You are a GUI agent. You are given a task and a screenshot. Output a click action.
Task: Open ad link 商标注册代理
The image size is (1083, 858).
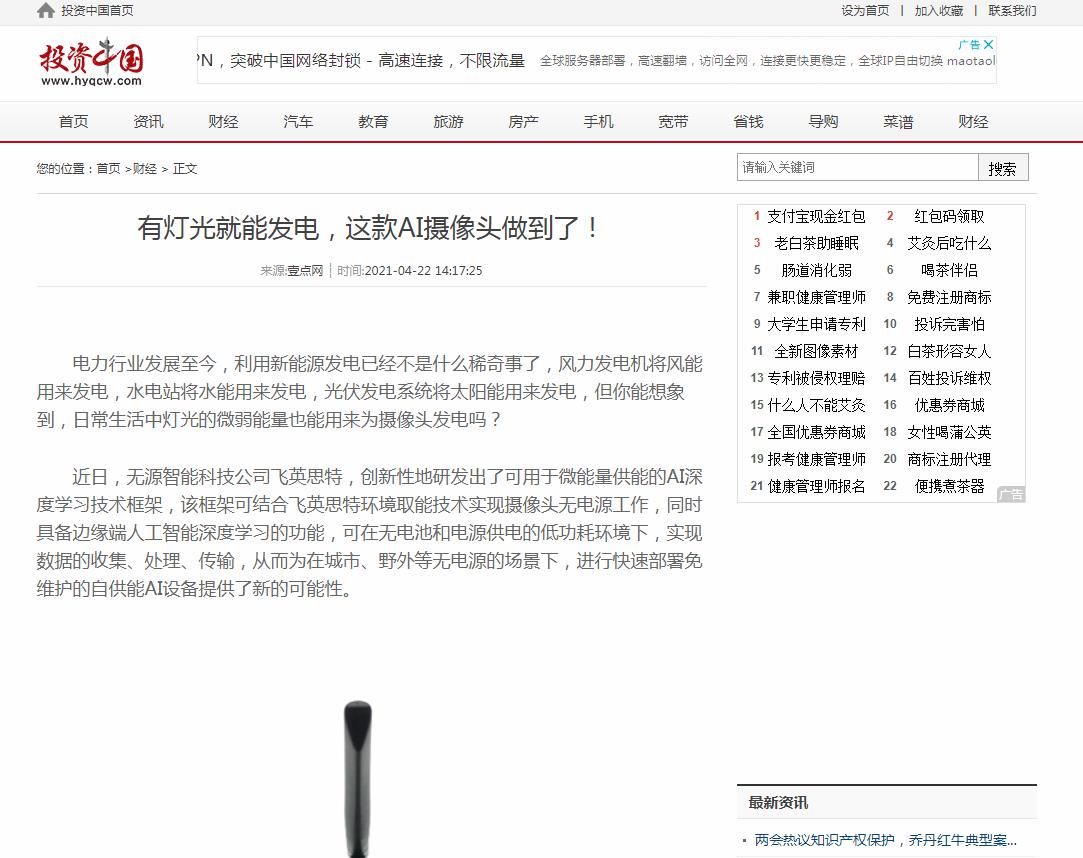click(x=949, y=459)
